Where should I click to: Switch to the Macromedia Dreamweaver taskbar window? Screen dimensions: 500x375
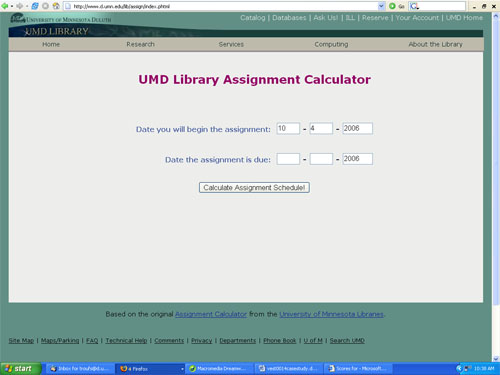(220, 368)
